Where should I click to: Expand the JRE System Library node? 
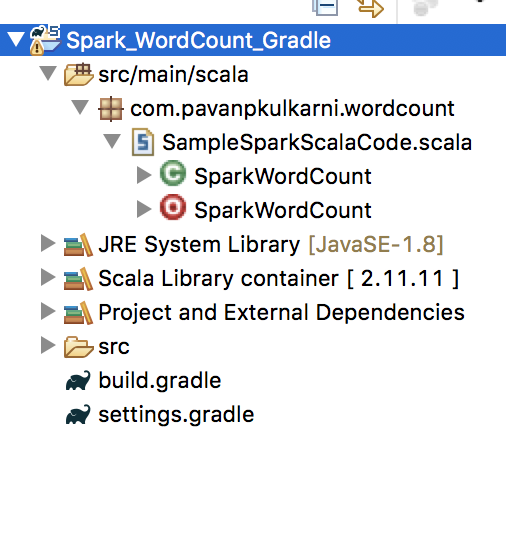(x=48, y=243)
